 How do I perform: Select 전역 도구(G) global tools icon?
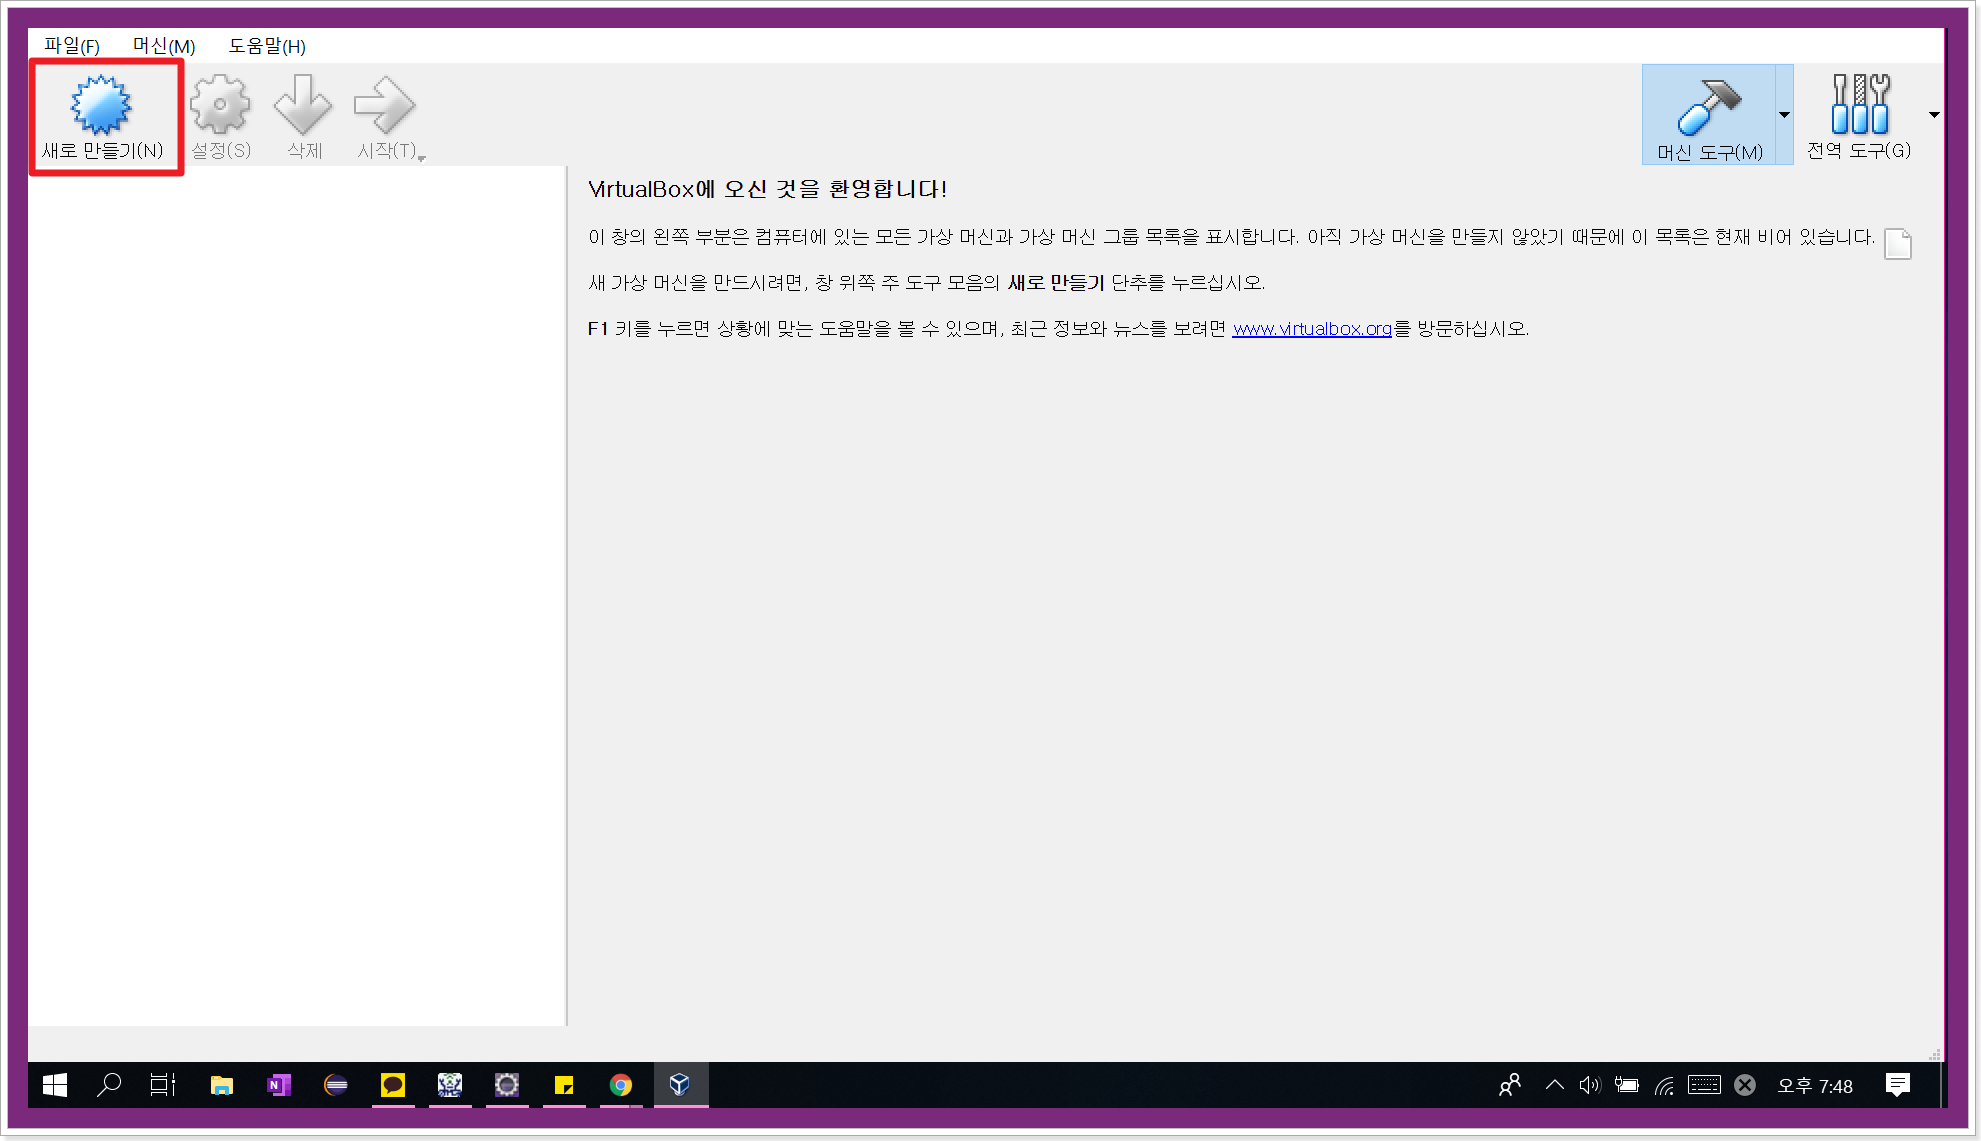(1859, 104)
